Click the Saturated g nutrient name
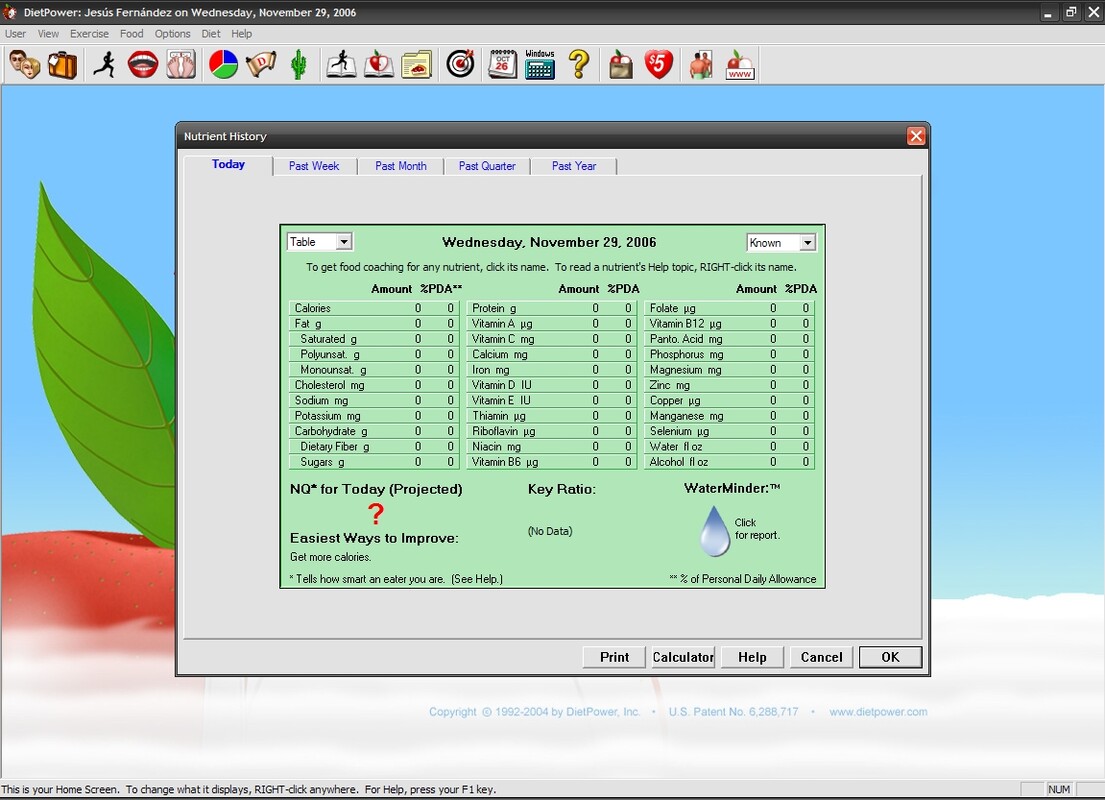 click(x=328, y=339)
